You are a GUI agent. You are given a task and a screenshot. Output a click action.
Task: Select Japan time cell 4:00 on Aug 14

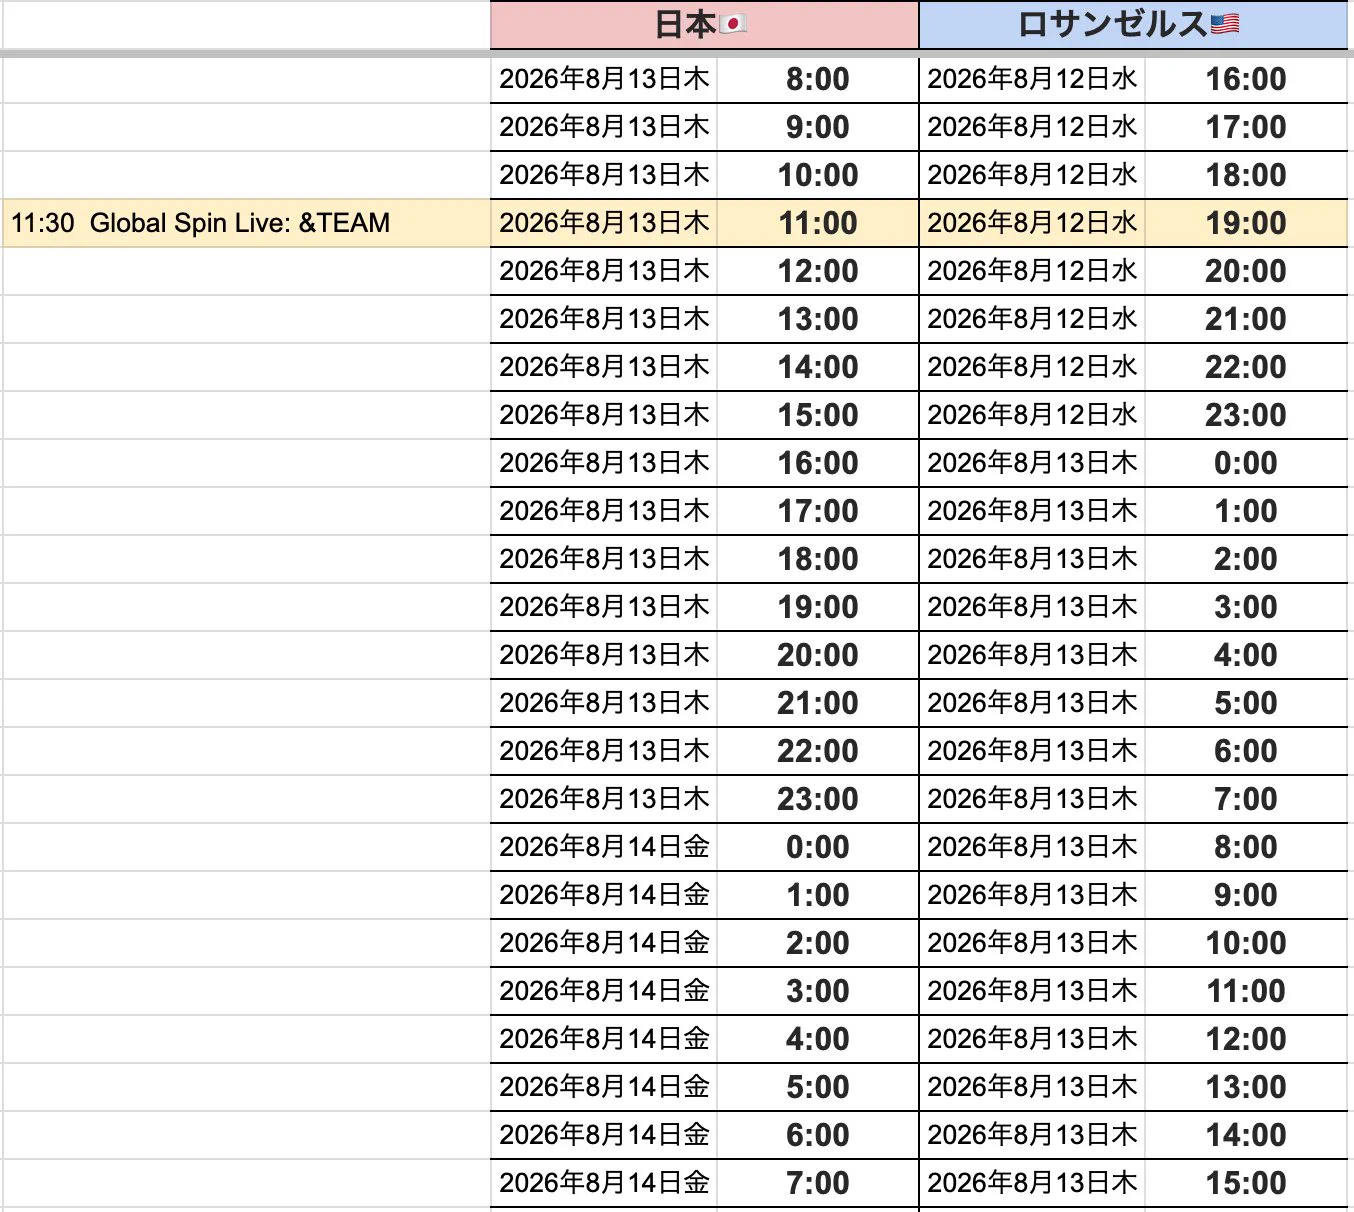coord(817,1039)
